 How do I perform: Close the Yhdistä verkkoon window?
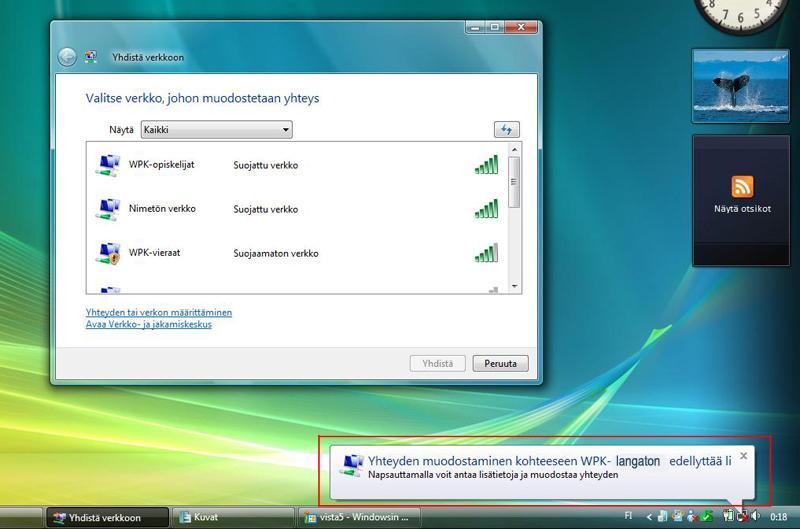coord(521,27)
